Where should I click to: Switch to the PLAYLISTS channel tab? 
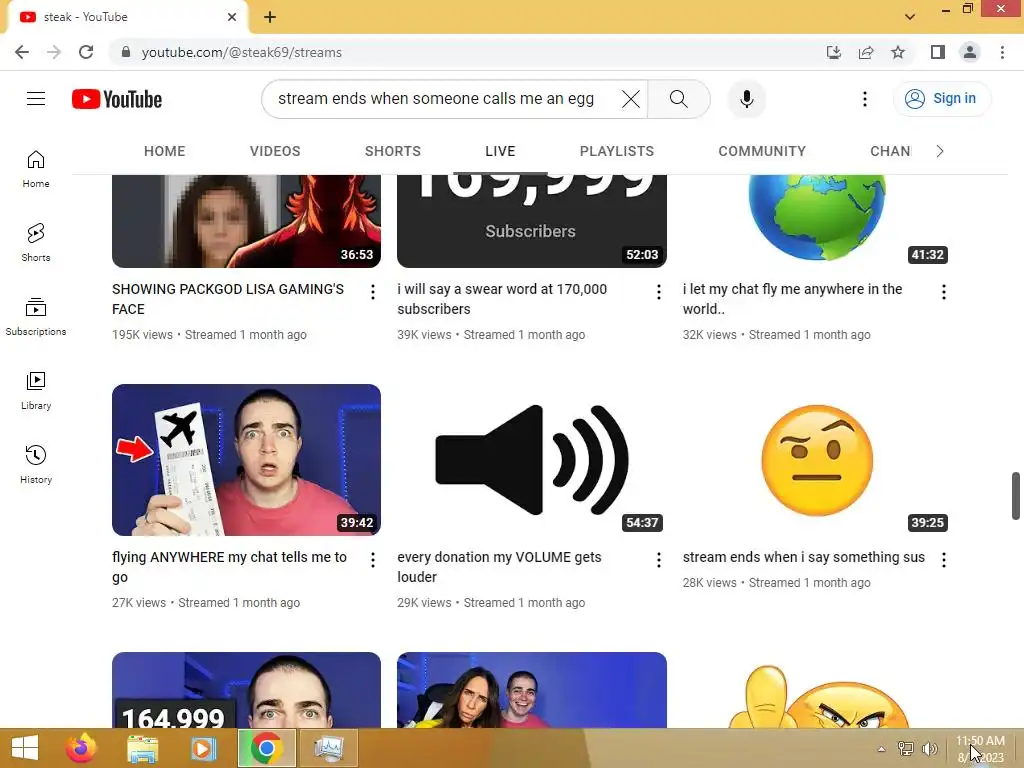click(x=616, y=152)
